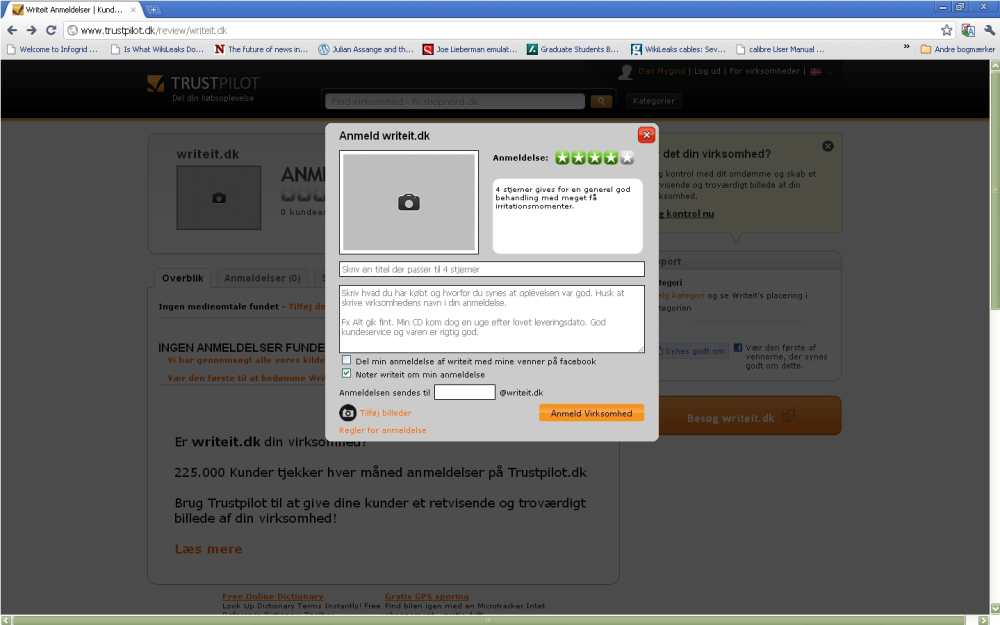This screenshot has height=625, width=1000.
Task: Click the Anmeld Virksomhed button
Action: (591, 413)
